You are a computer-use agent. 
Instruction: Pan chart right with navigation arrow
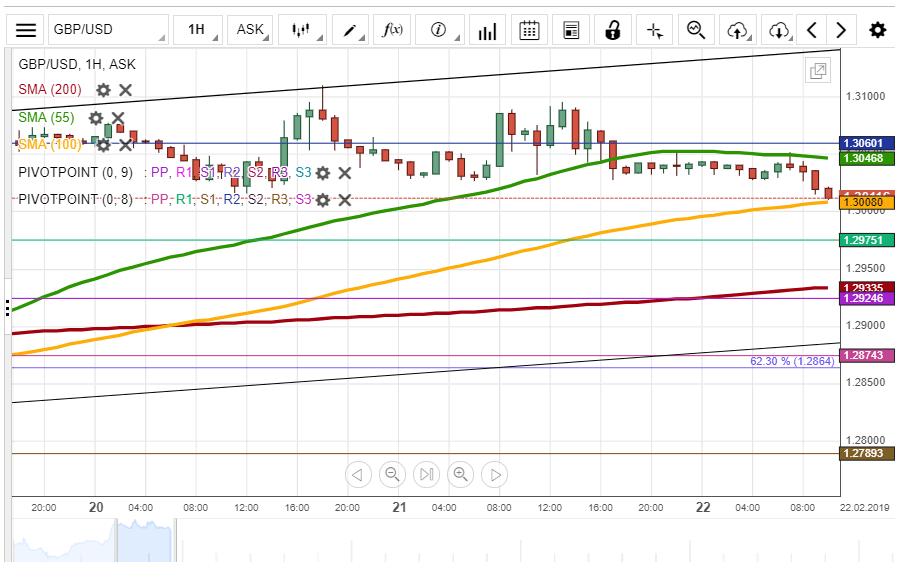[x=495, y=475]
